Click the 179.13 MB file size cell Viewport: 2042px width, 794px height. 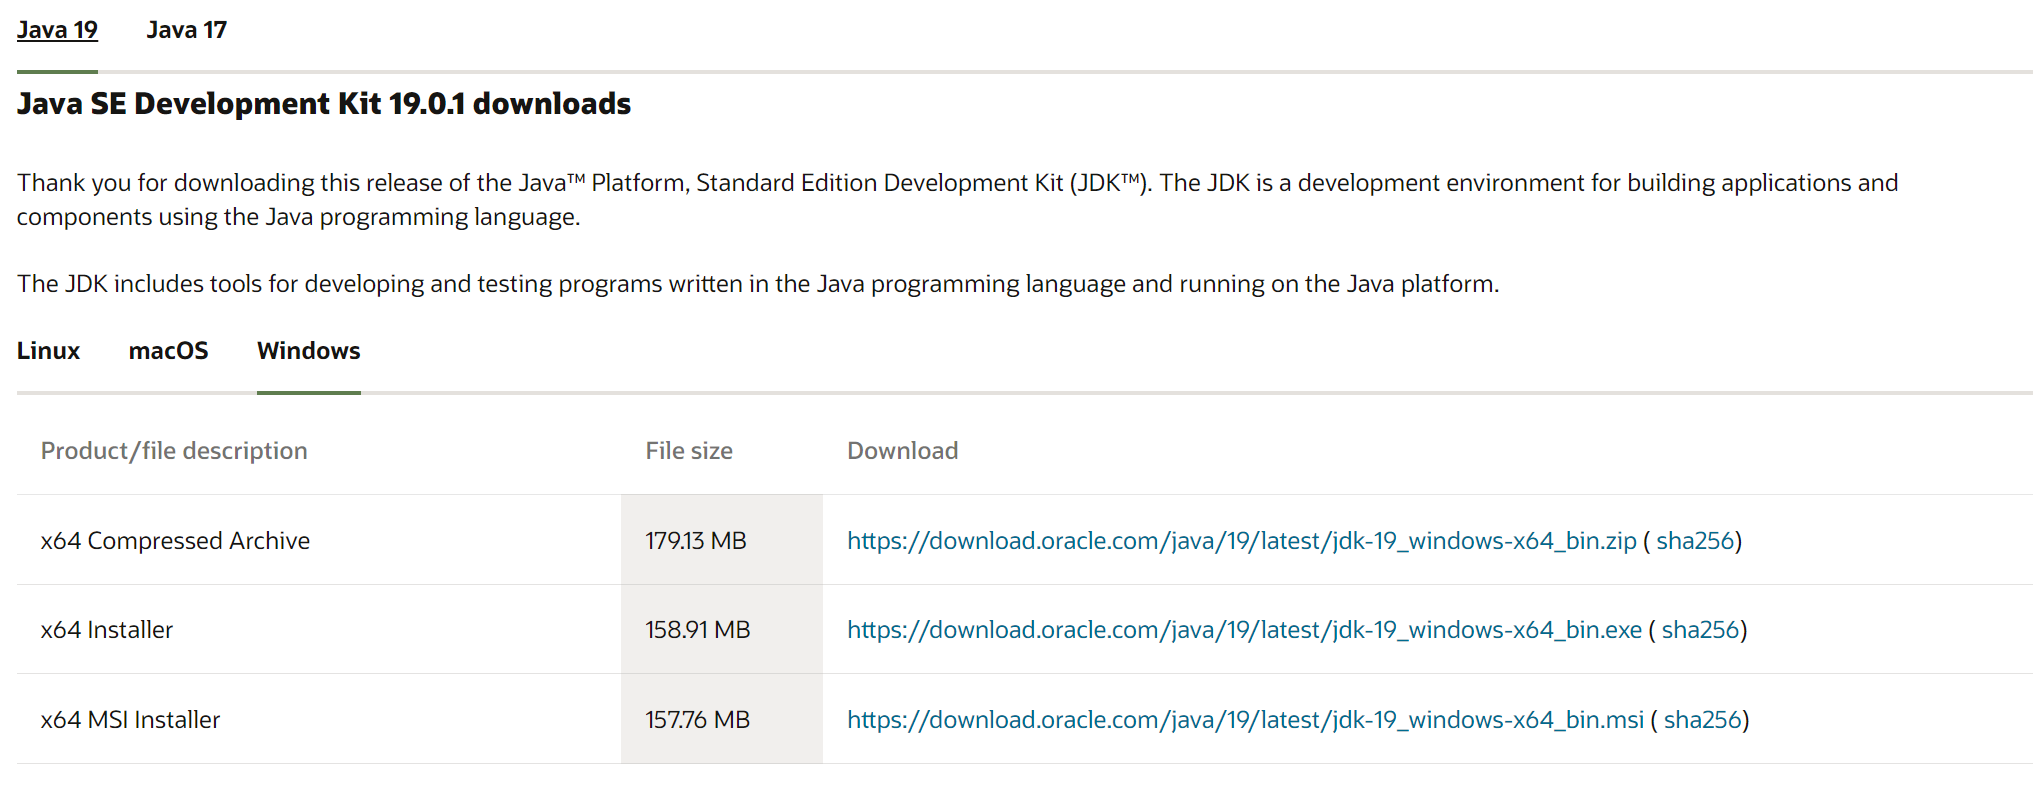722,540
